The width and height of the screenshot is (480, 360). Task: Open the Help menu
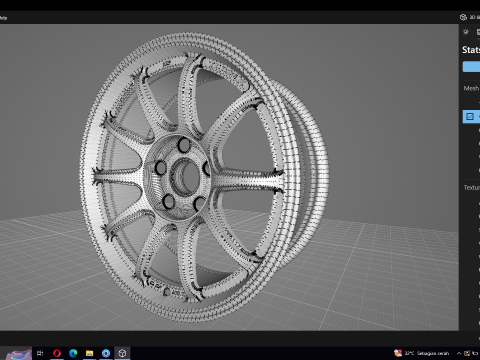pyautogui.click(x=3, y=18)
